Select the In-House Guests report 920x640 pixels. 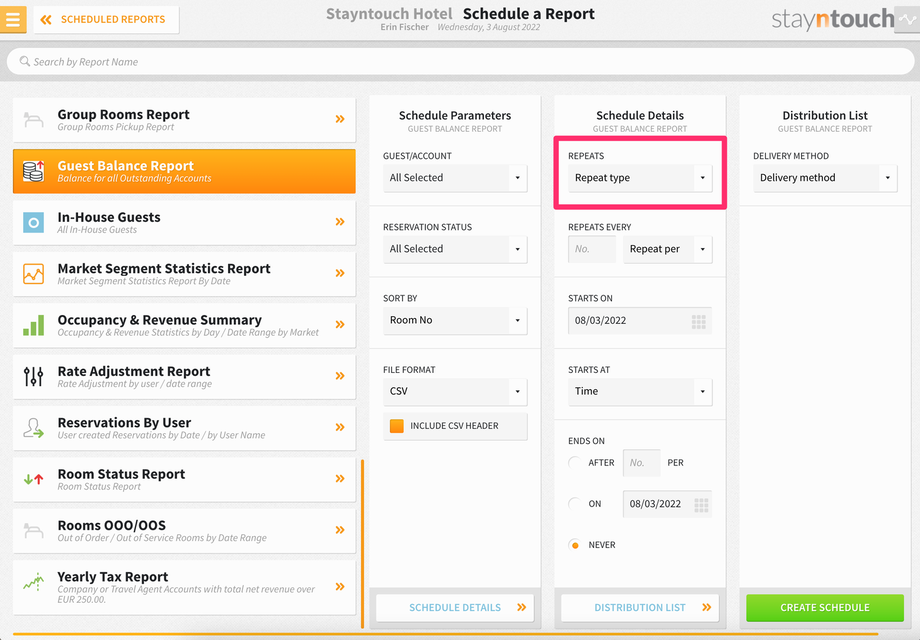(184, 222)
